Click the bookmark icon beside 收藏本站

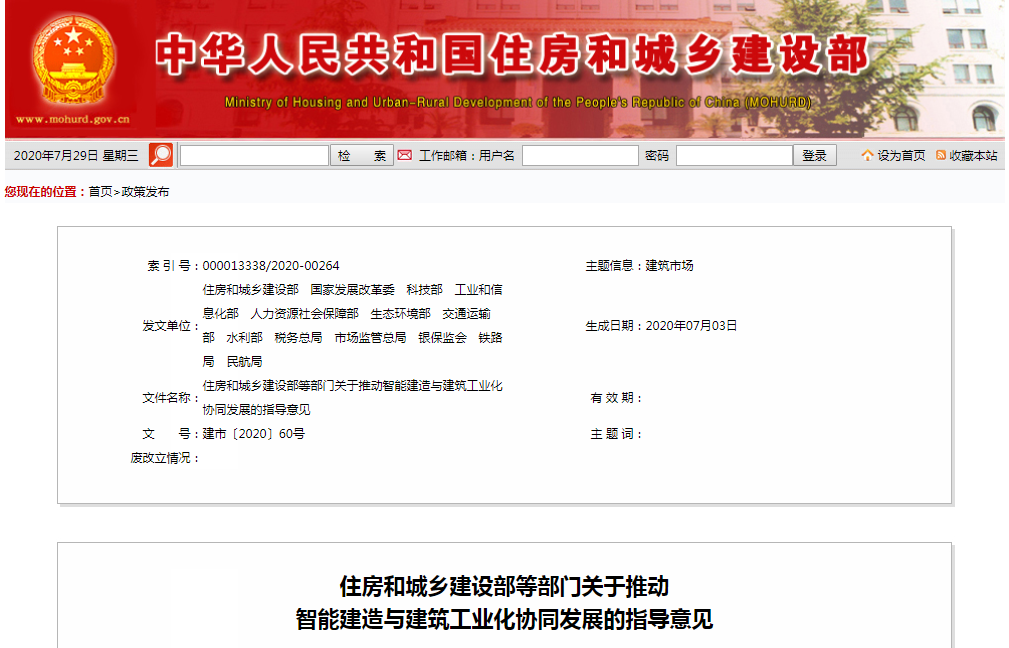[941, 155]
